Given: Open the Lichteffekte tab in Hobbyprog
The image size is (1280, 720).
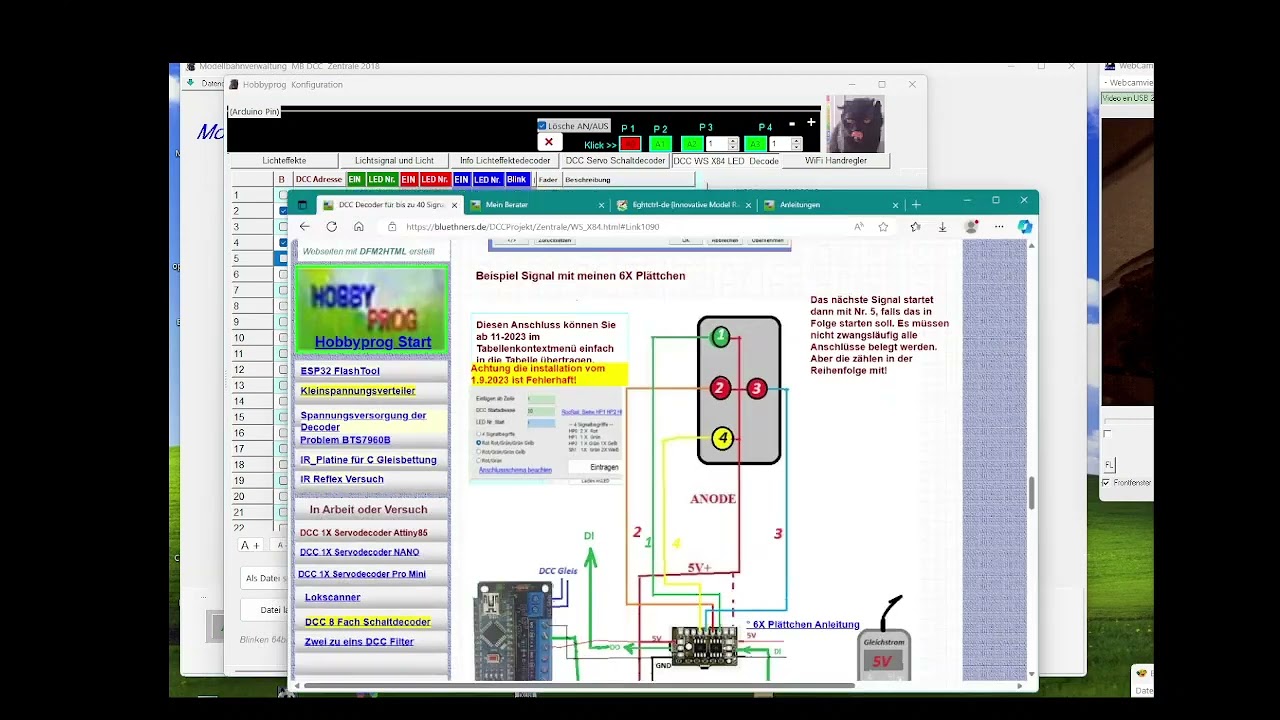Looking at the screenshot, I should tap(284, 161).
